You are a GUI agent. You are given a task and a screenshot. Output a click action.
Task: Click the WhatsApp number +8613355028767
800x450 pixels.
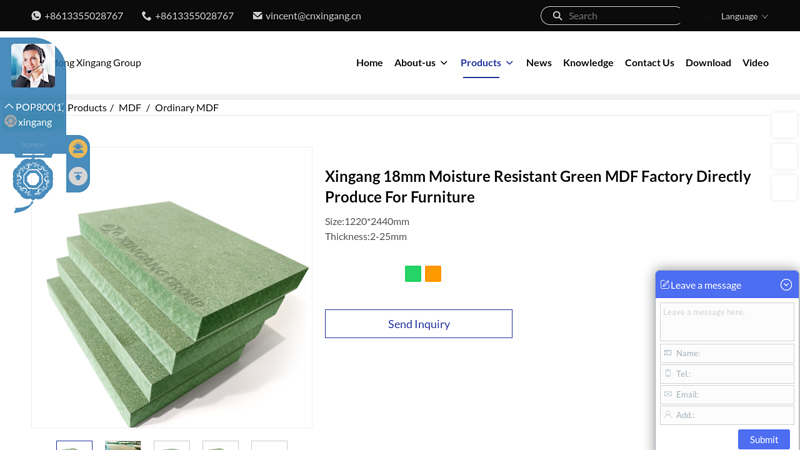coord(84,16)
